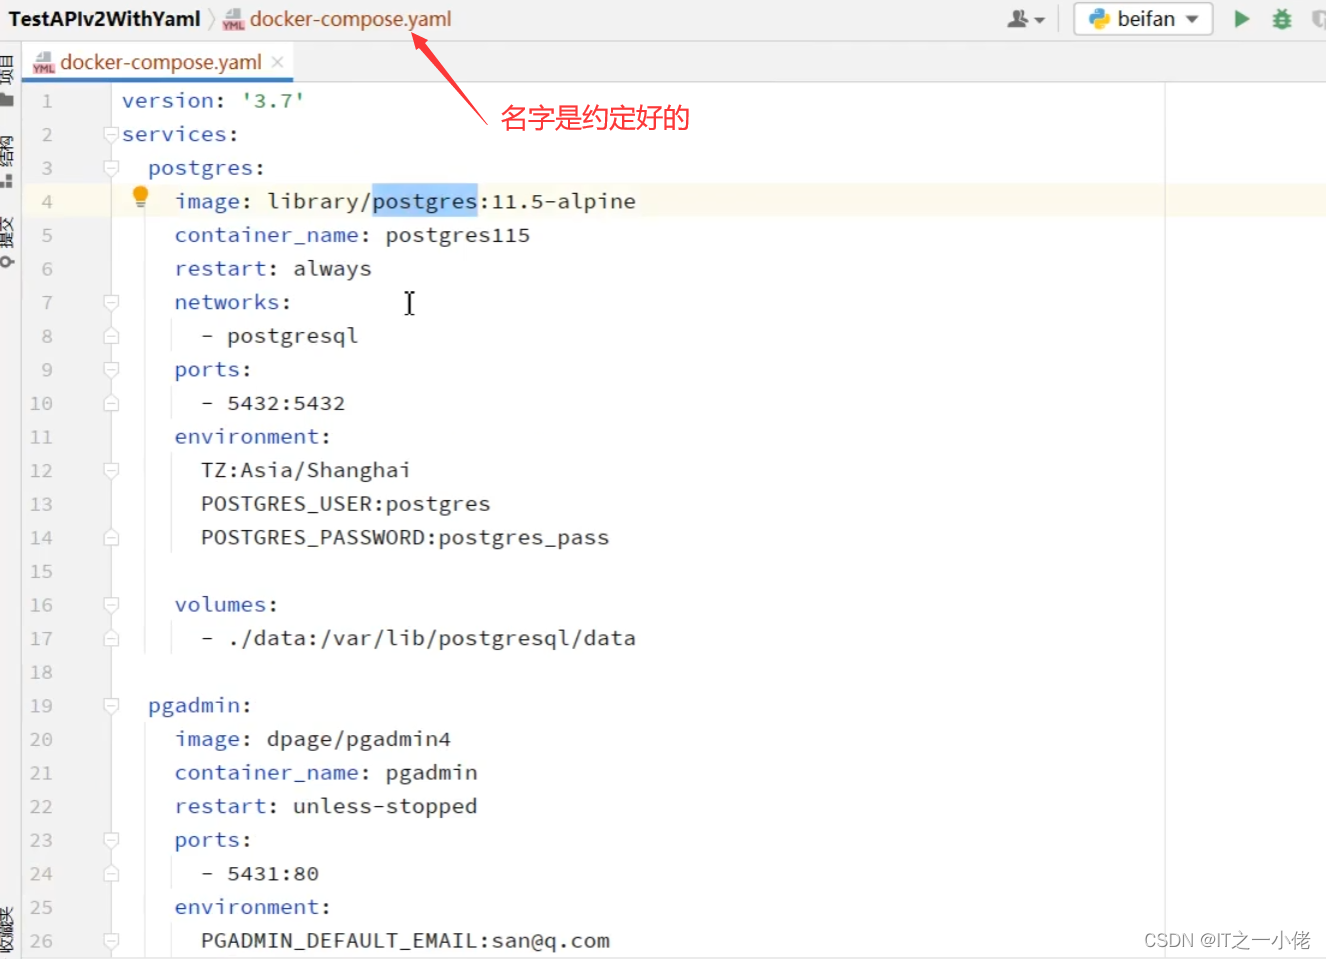Click the 5431:80 port mapping
Screen dimensions: 1326x959
pos(273,874)
